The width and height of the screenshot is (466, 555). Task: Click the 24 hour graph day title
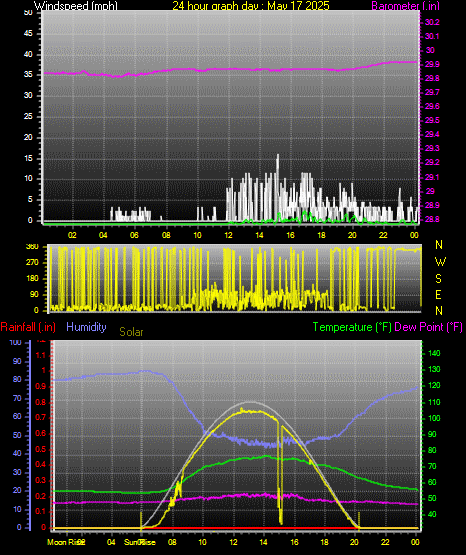click(251, 5)
